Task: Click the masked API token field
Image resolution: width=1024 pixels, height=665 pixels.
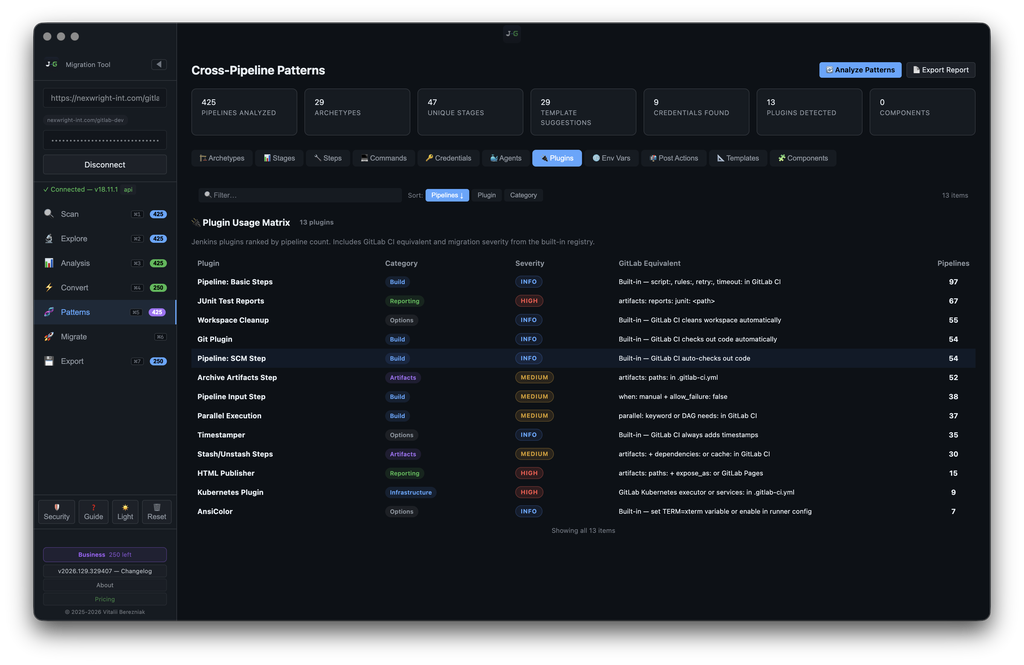Action: coord(104,140)
